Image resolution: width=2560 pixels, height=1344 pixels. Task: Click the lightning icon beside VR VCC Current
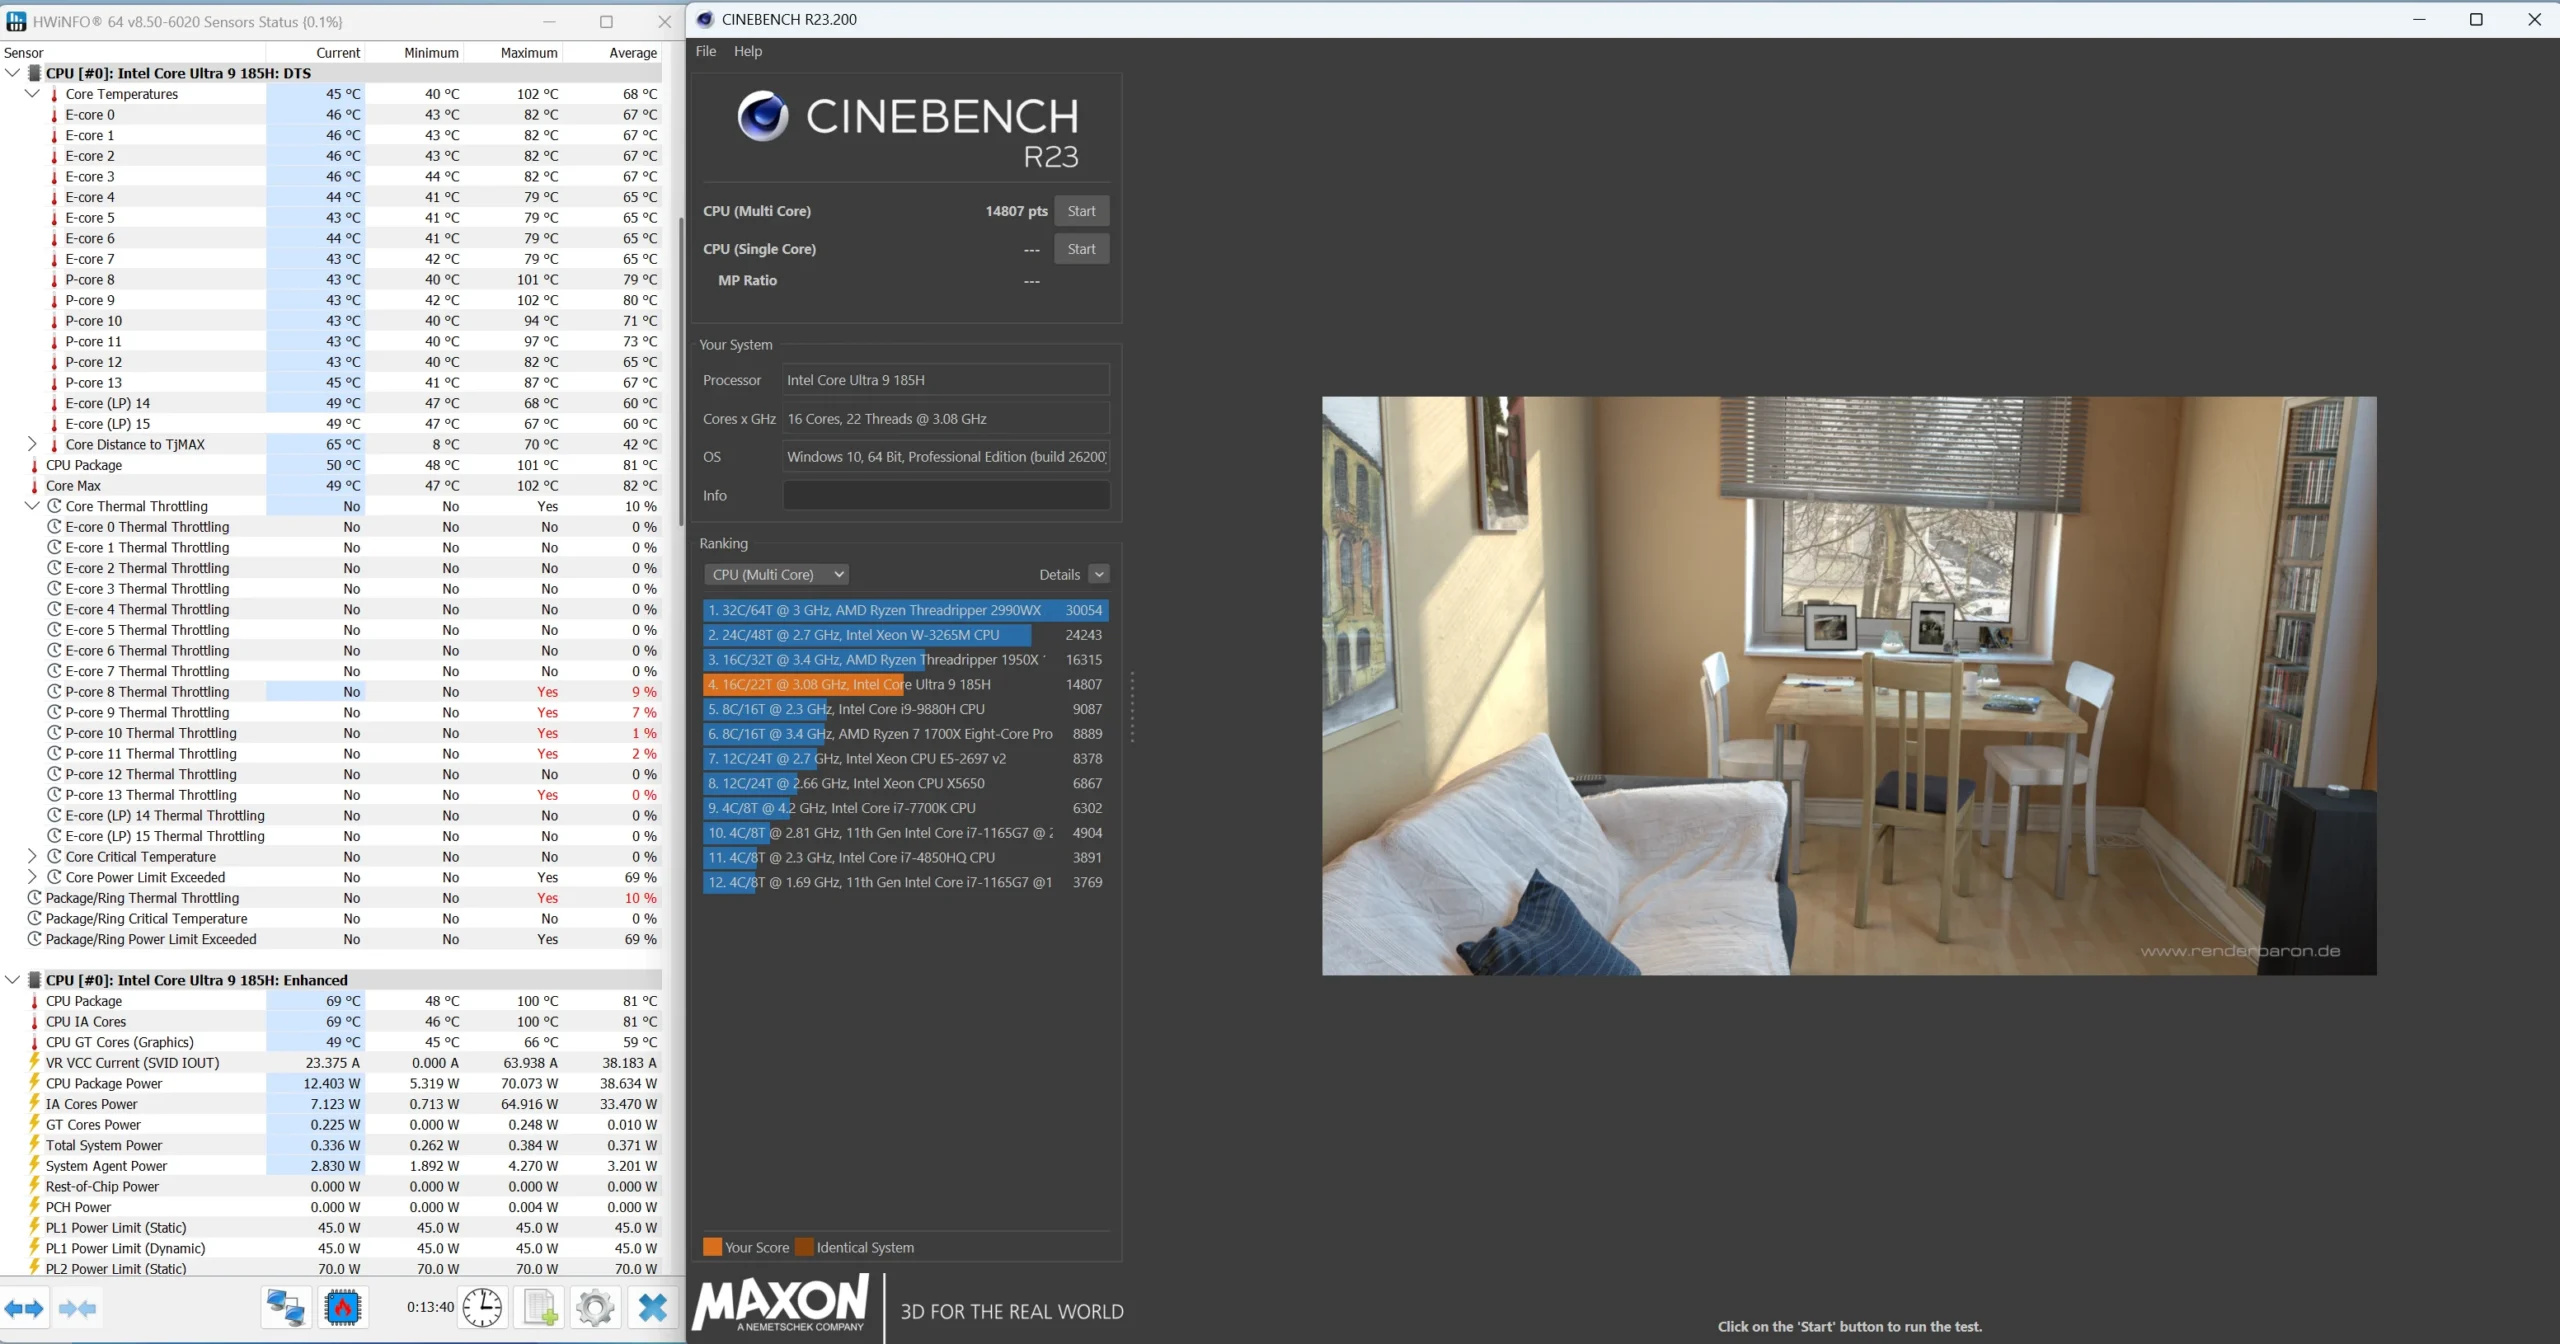(x=35, y=1062)
